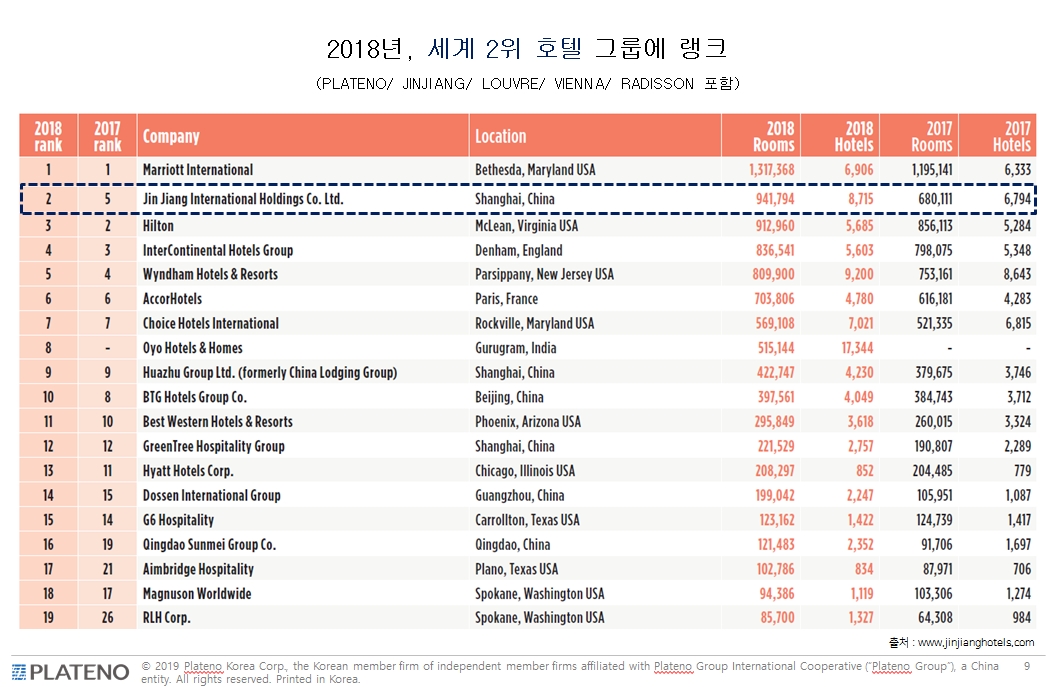Select GreenTree Hospitality Group cell
The width and height of the screenshot is (1051, 687).
(213, 446)
